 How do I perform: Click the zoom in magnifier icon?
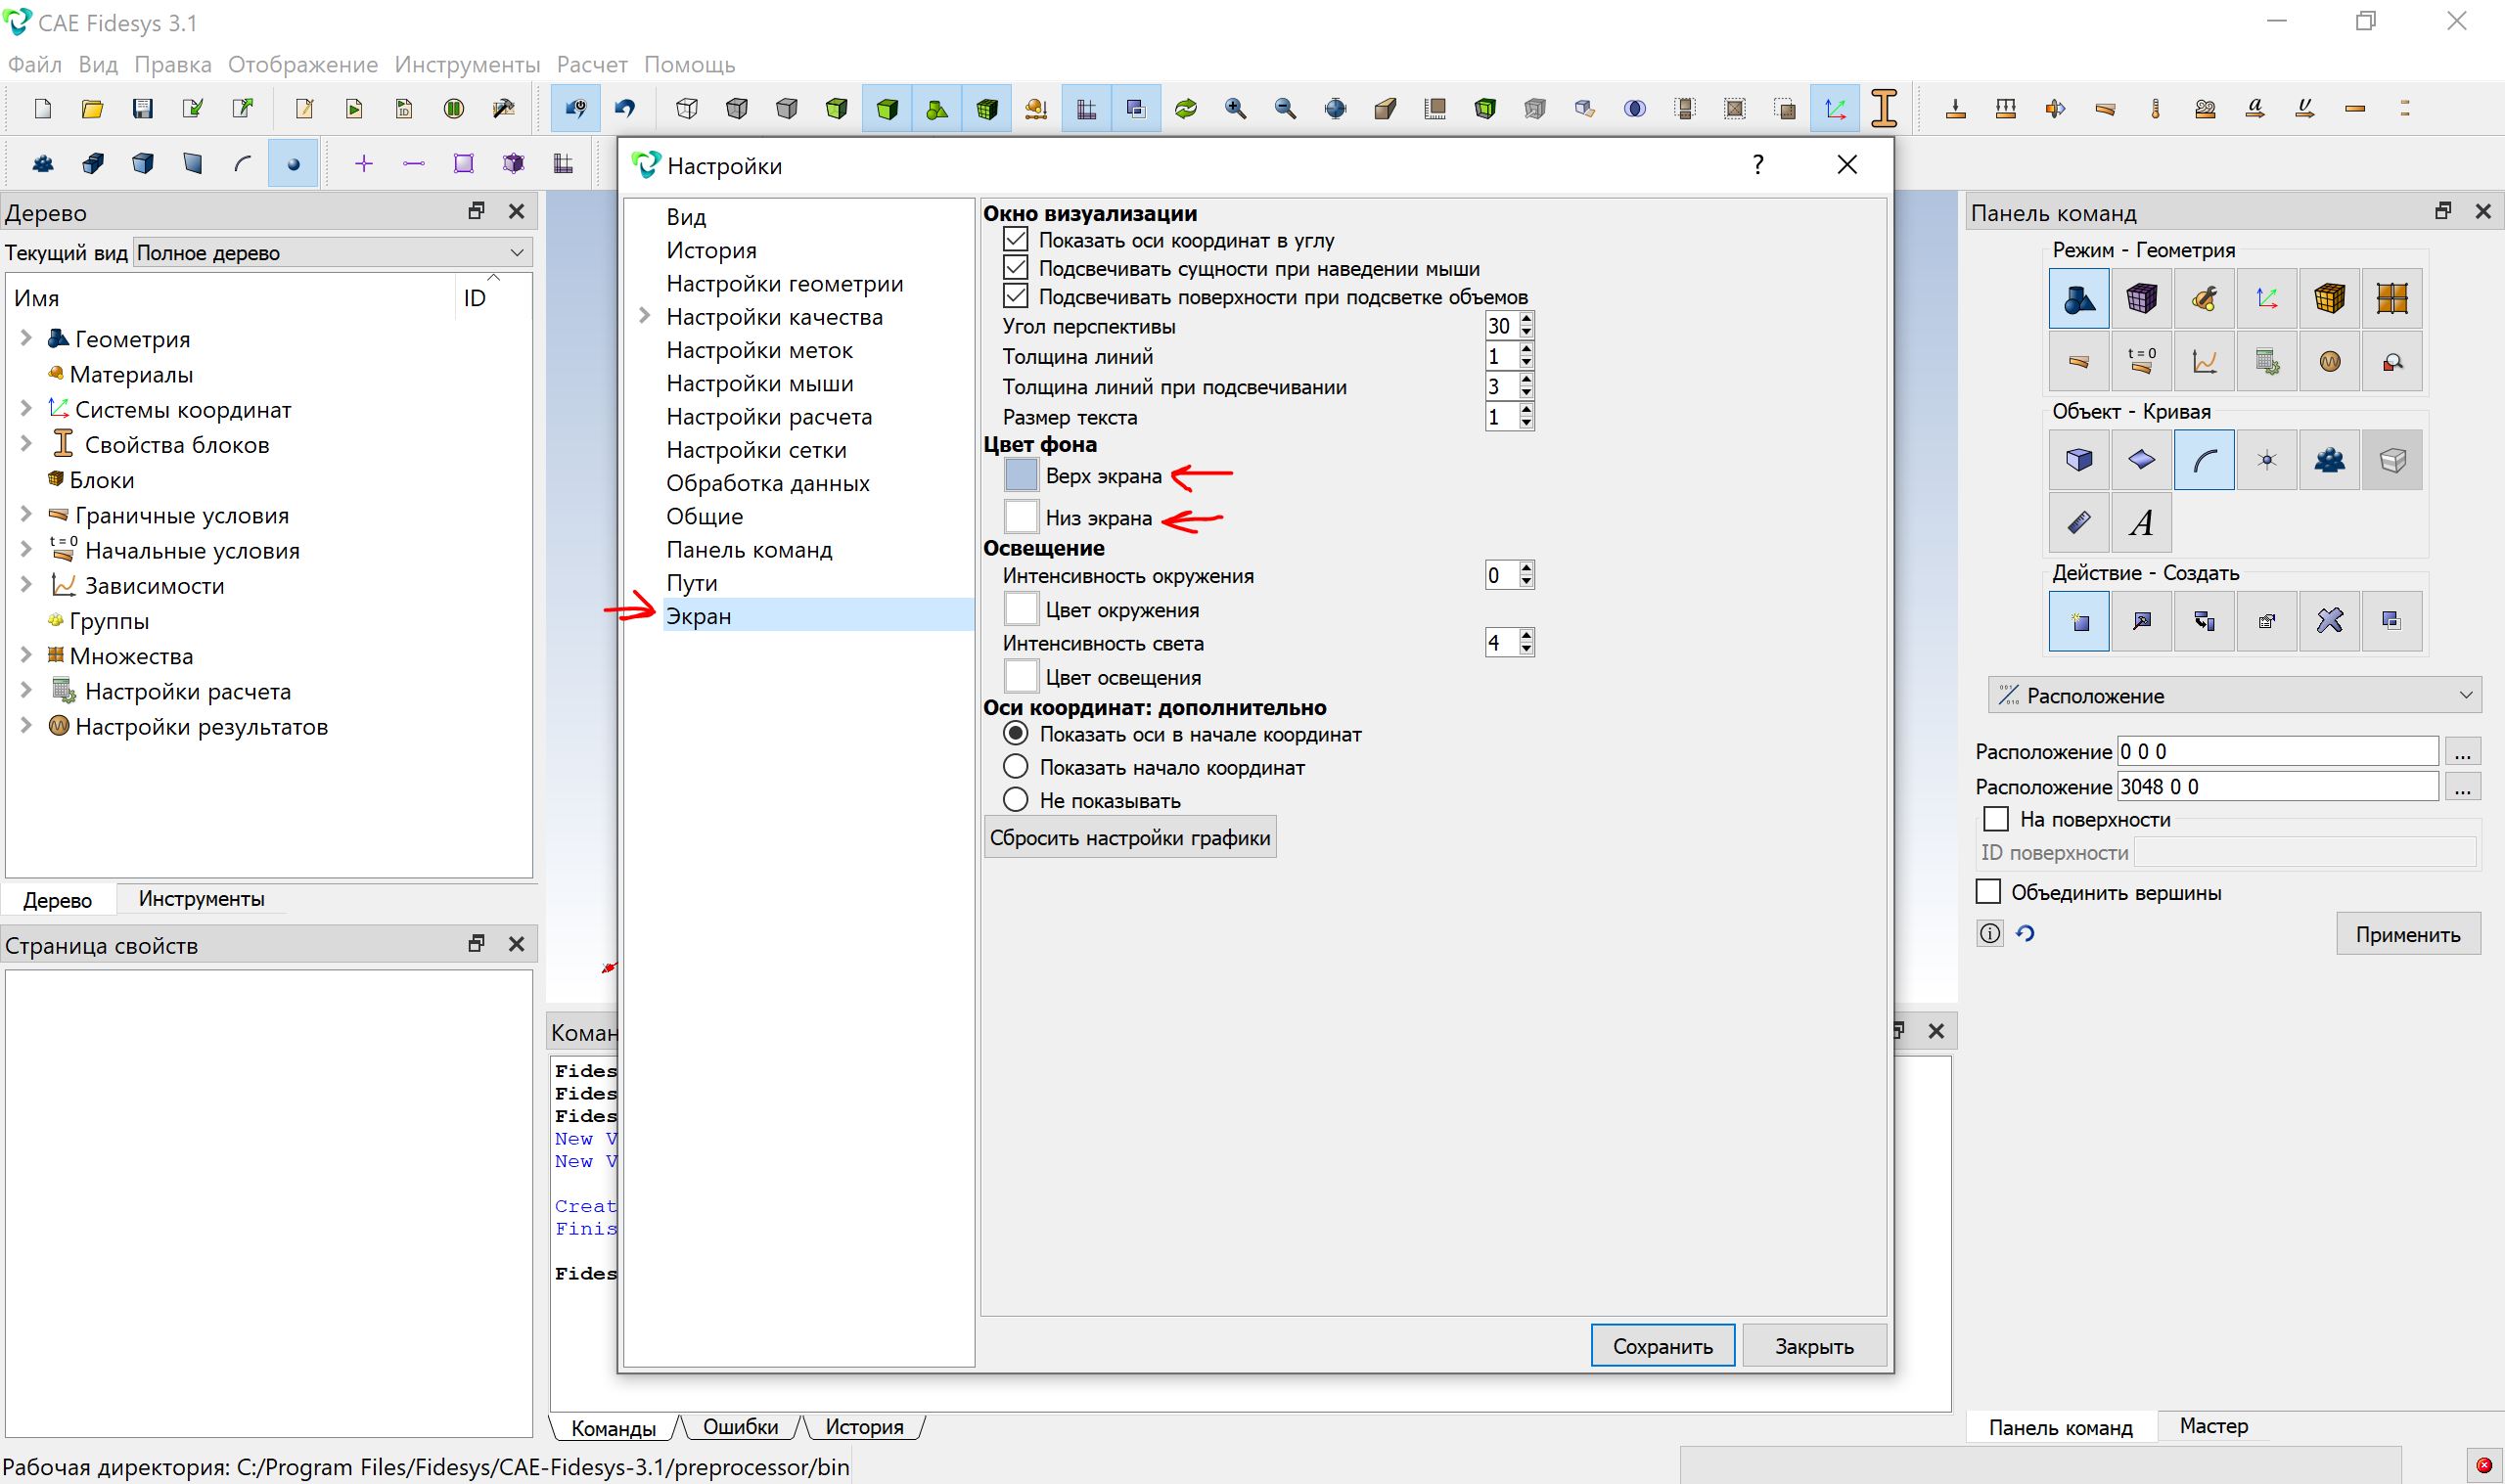coord(1236,108)
